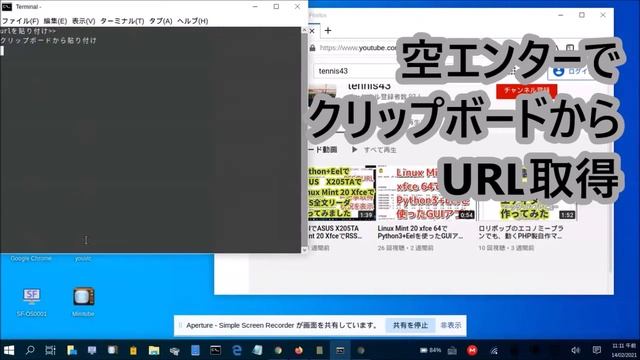
Task: Select the SF-050001 desktop icon
Action: click(31, 301)
